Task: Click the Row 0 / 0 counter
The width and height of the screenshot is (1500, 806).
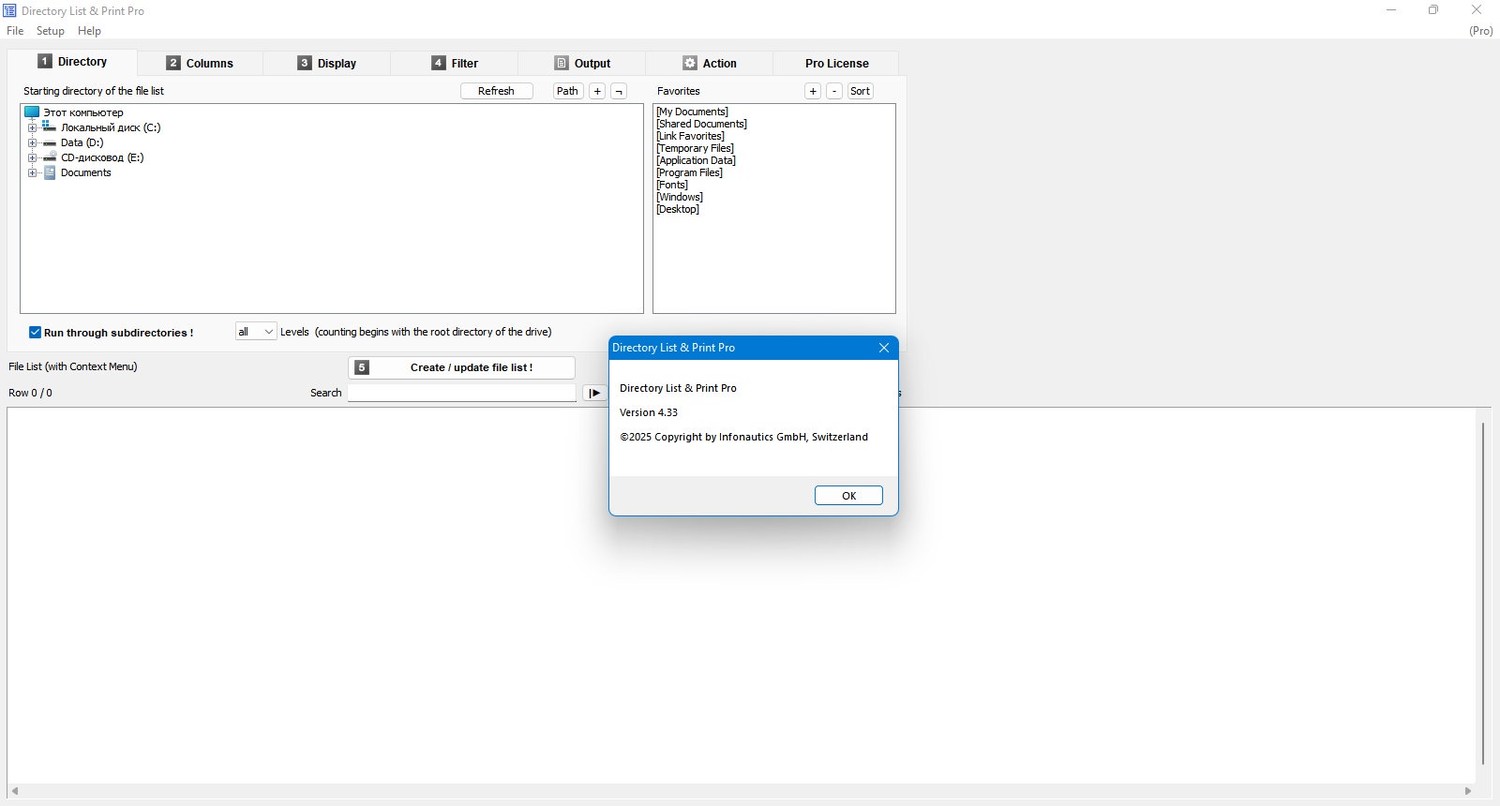Action: [30, 393]
